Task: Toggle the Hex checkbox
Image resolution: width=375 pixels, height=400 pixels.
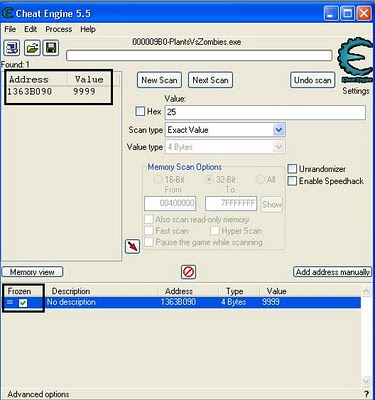Action: [x=140, y=111]
